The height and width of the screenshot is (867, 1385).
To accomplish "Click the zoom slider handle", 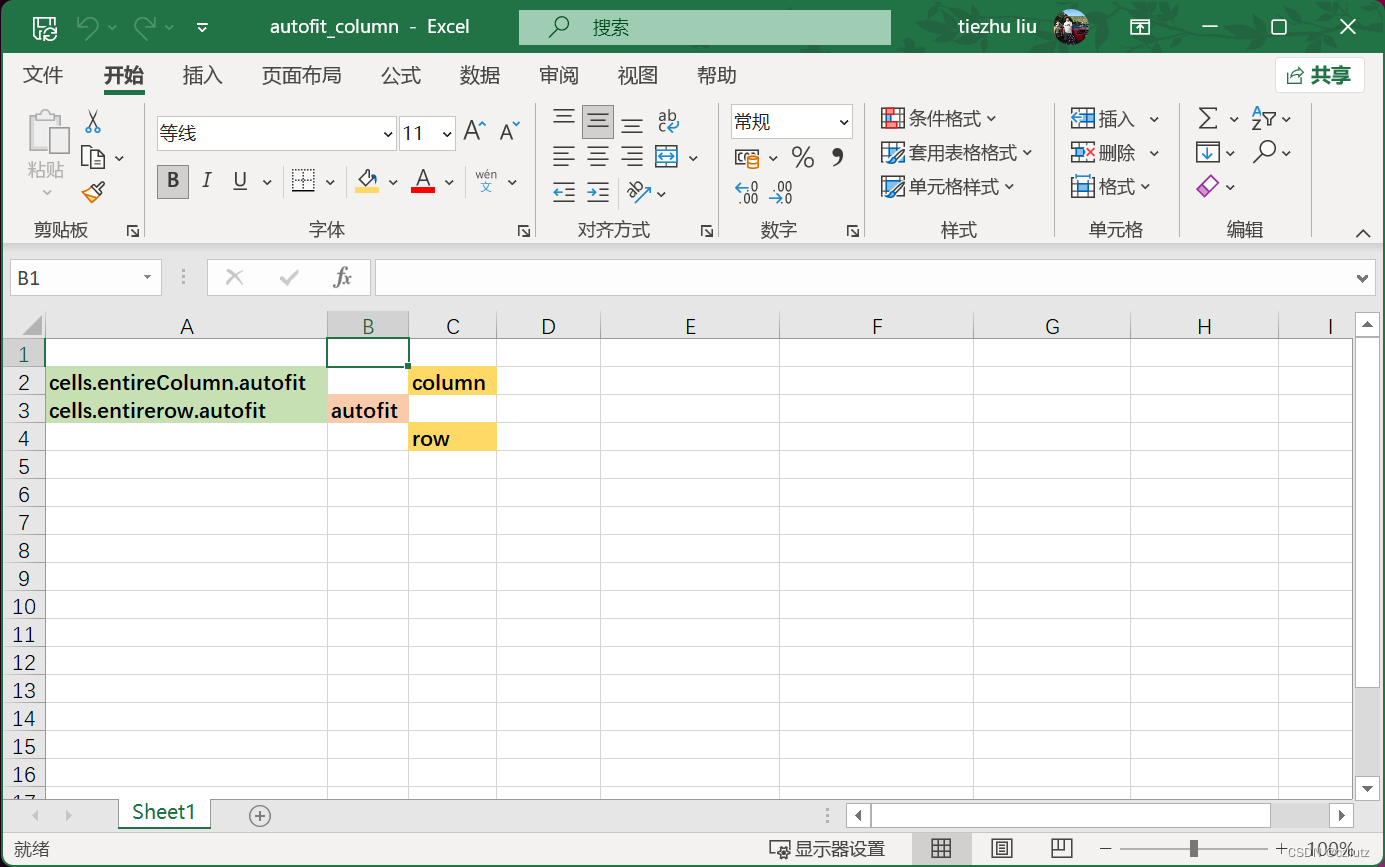I will coord(1193,849).
